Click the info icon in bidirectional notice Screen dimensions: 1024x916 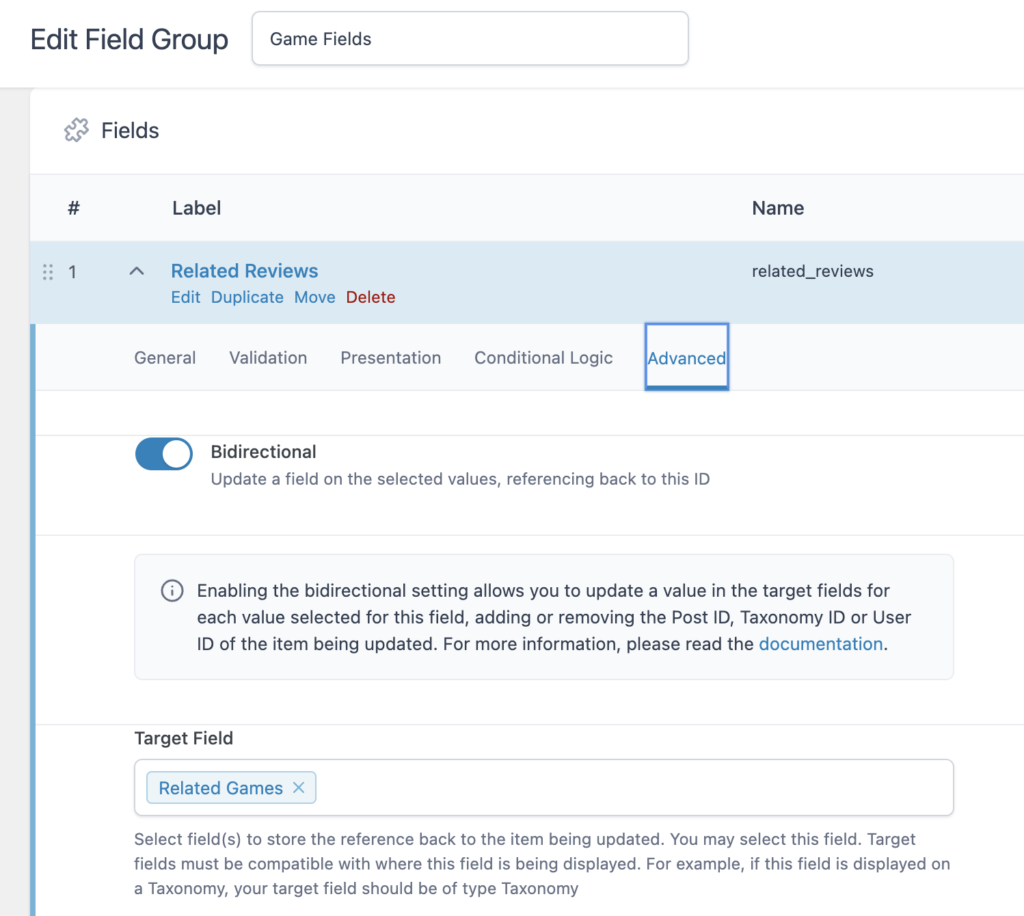pyautogui.click(x=172, y=590)
